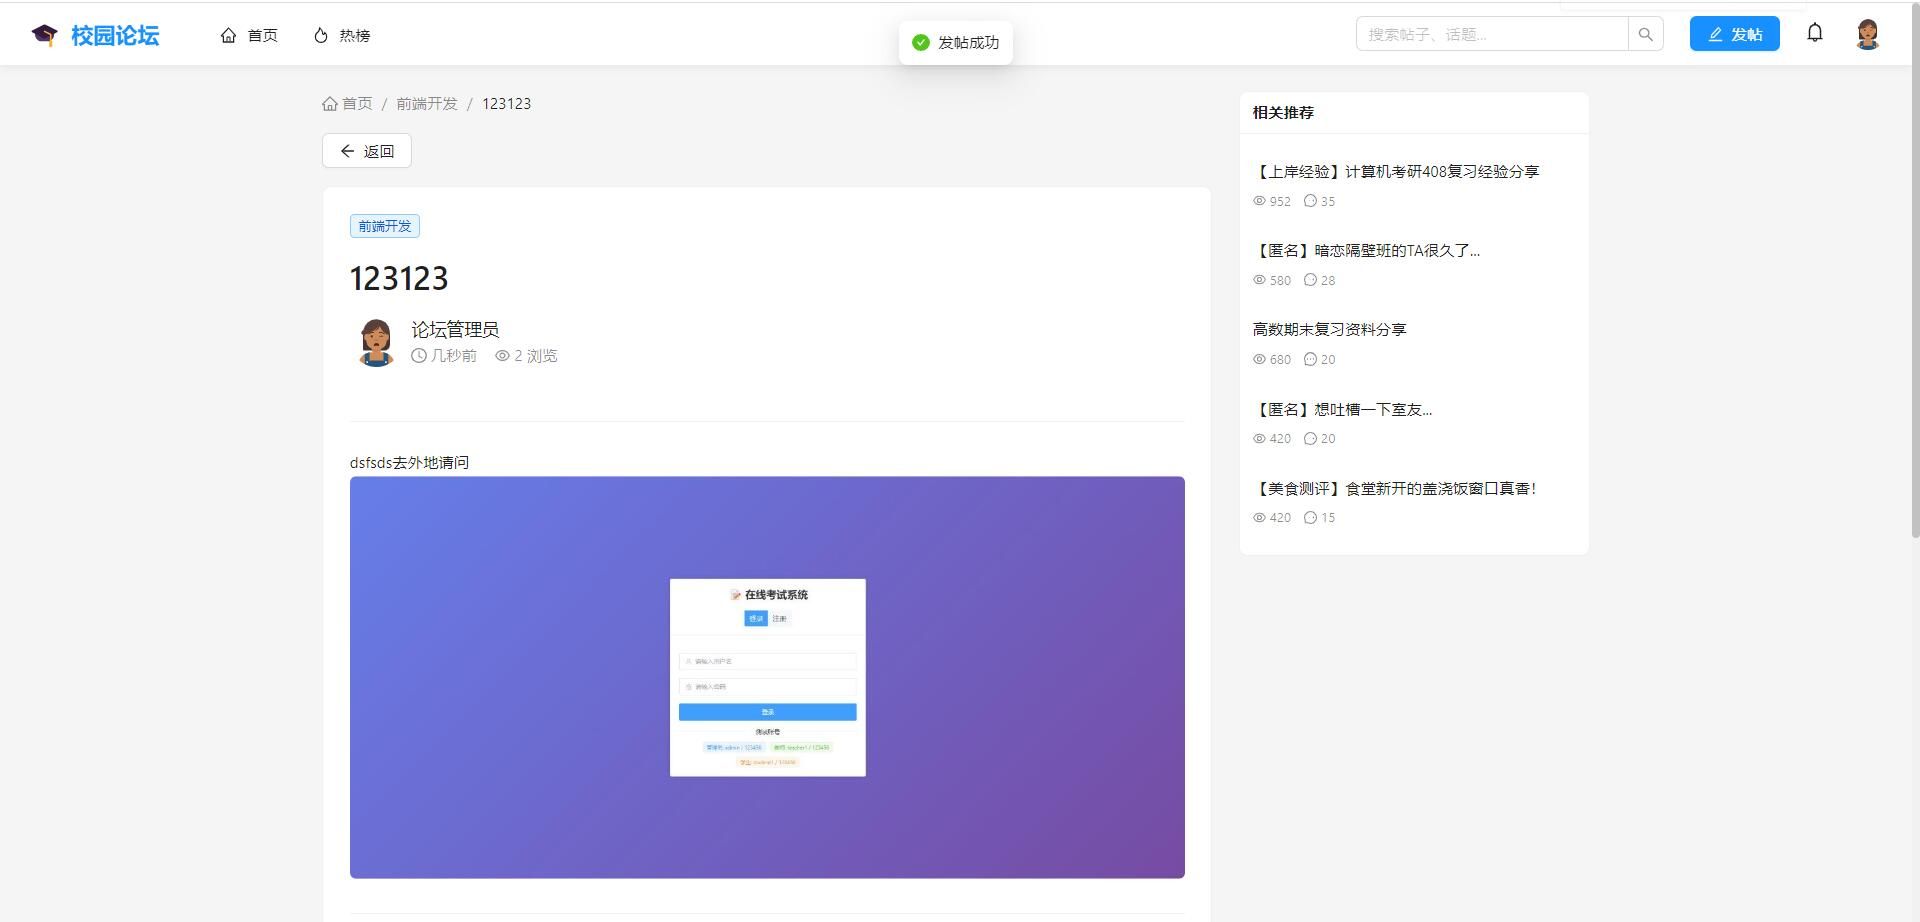Click the search magnifier icon
1920x922 pixels.
click(1645, 33)
